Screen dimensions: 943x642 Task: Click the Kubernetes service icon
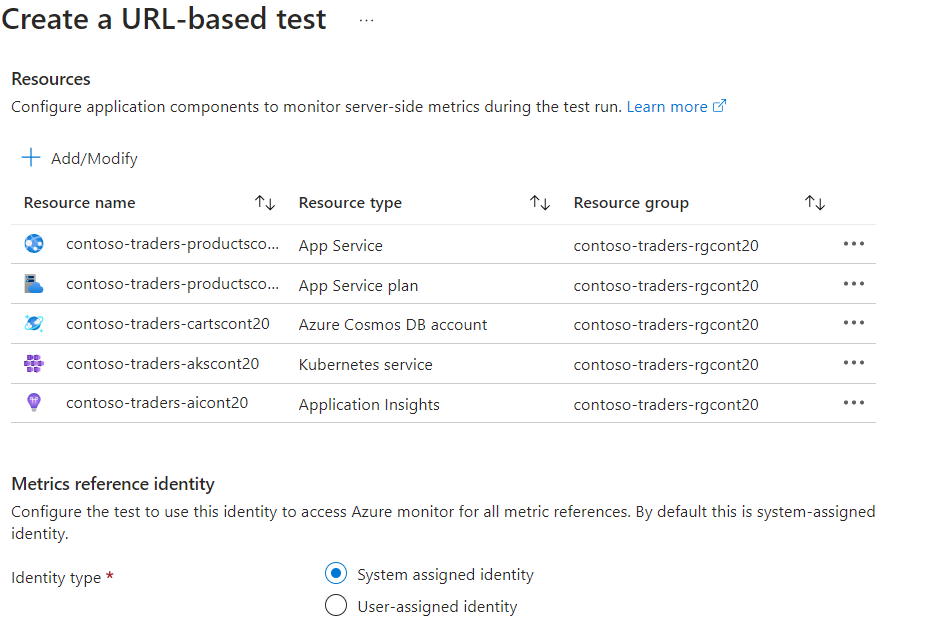34,363
